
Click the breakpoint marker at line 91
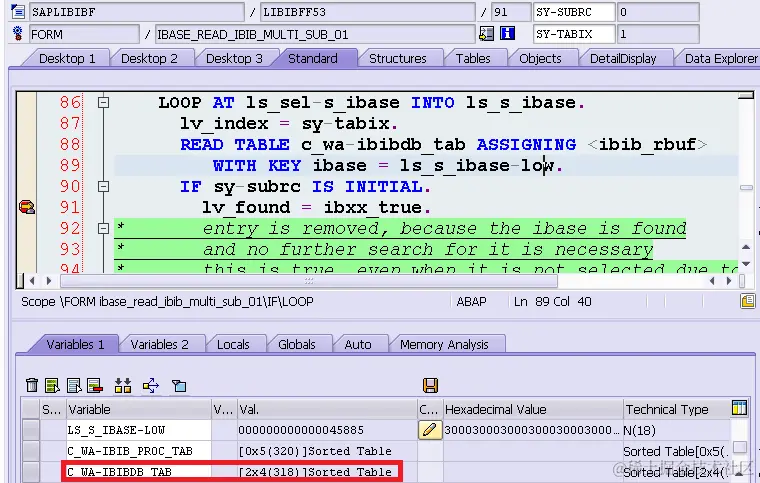pyautogui.click(x=27, y=207)
